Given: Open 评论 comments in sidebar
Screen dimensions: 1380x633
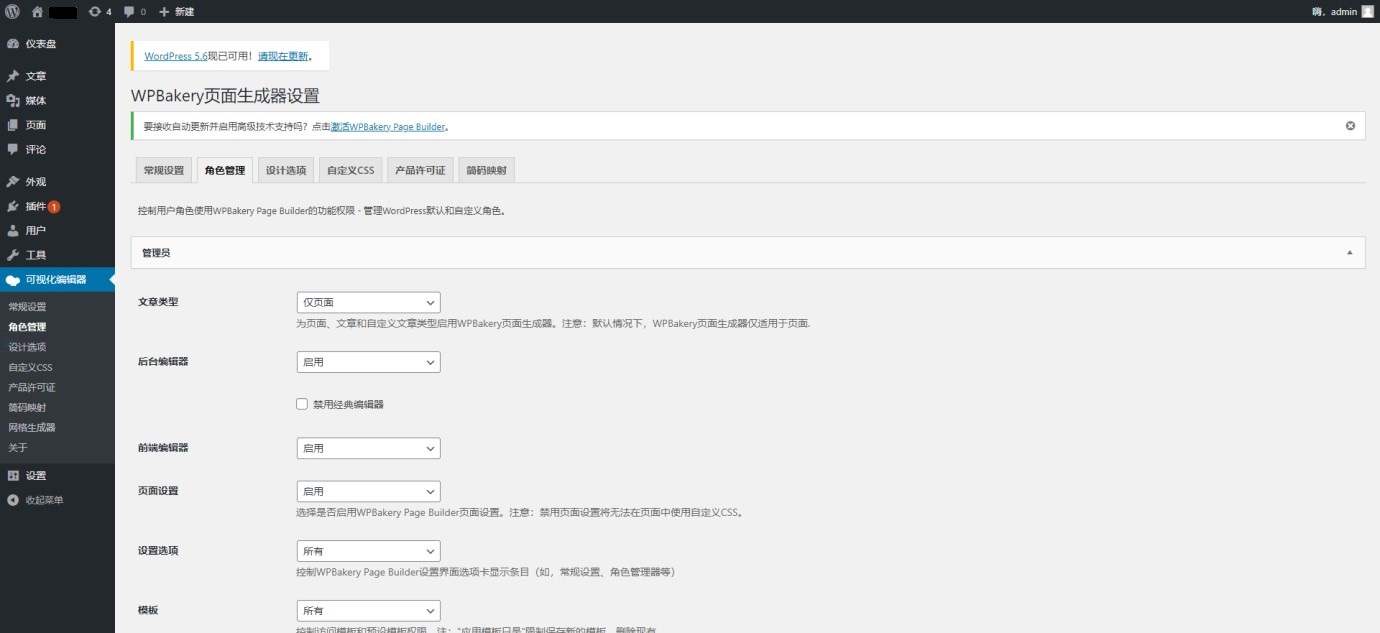Looking at the screenshot, I should click(57, 149).
